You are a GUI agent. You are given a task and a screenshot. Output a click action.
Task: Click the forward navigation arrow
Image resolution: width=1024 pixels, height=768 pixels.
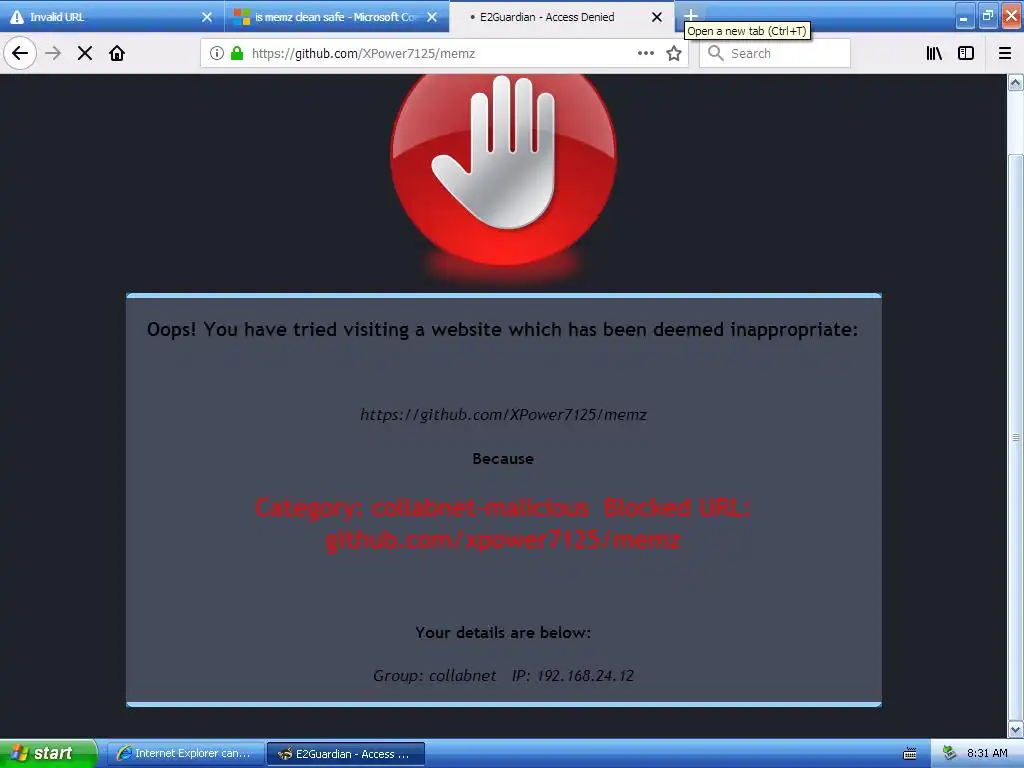(x=53, y=53)
